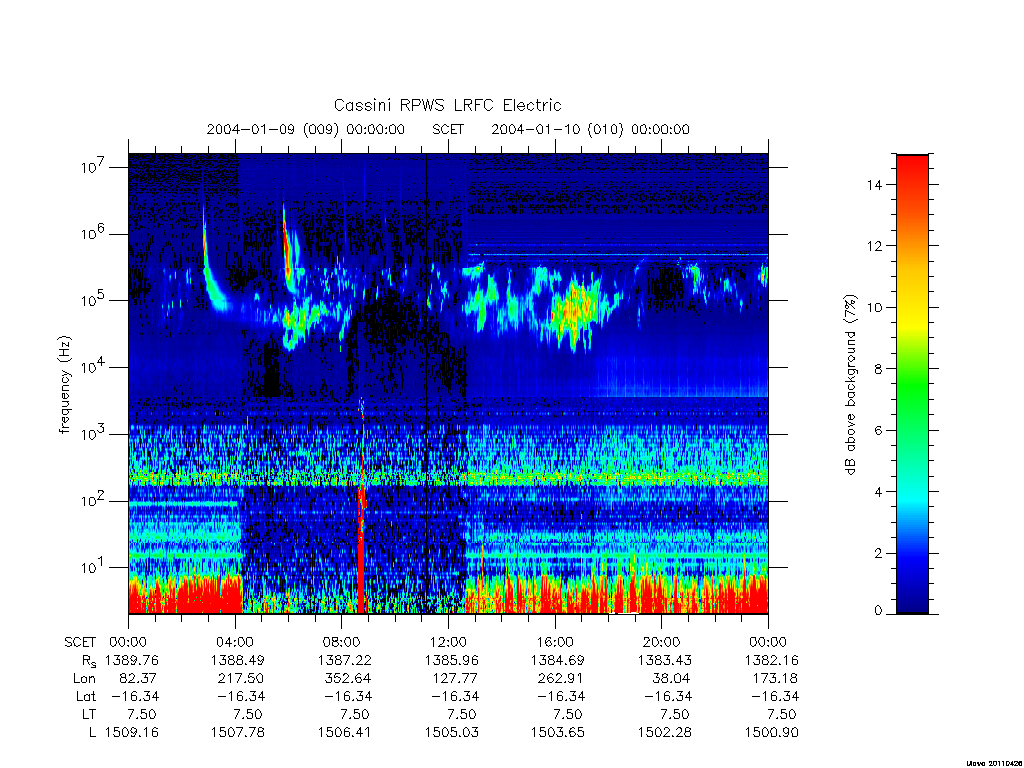Click the "Lat" row label
This screenshot has height=768, width=1024.
[86, 696]
